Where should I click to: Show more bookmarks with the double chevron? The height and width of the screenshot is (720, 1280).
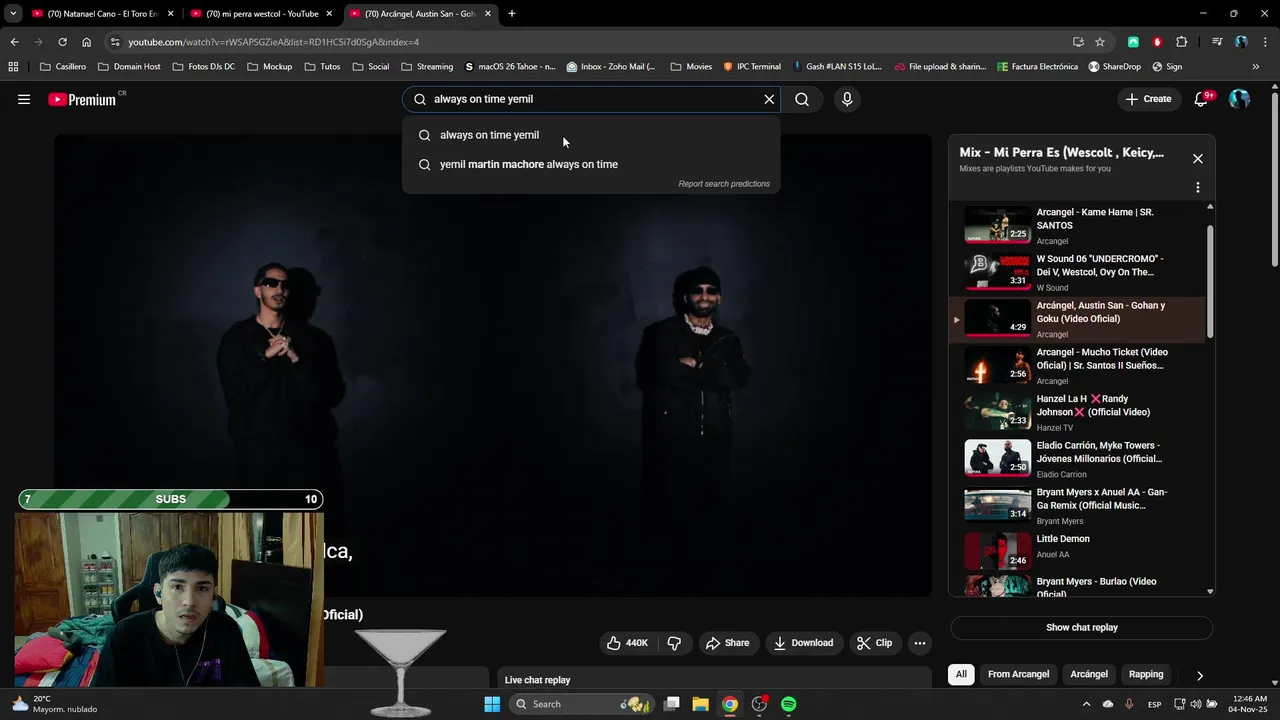point(1256,67)
